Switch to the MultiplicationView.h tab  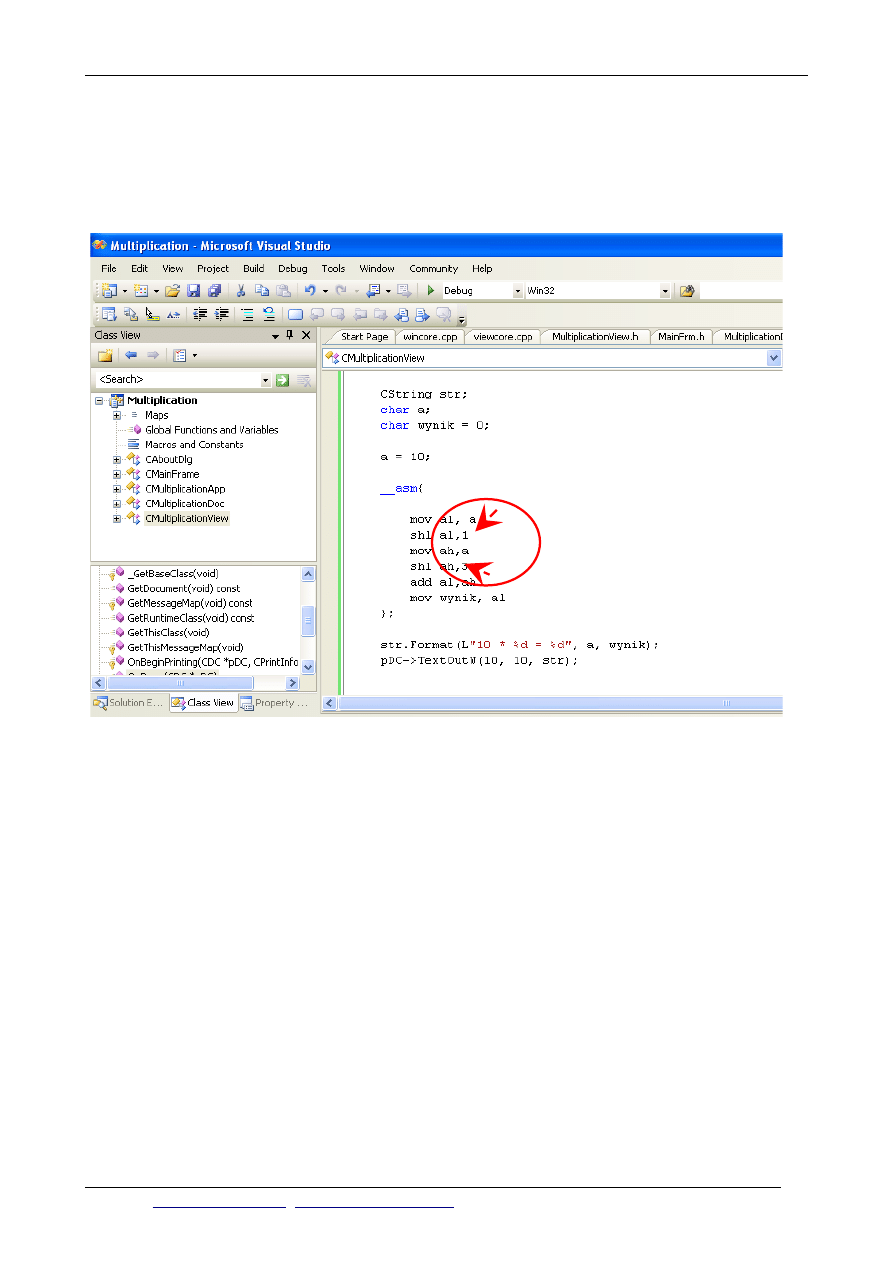[x=594, y=337]
